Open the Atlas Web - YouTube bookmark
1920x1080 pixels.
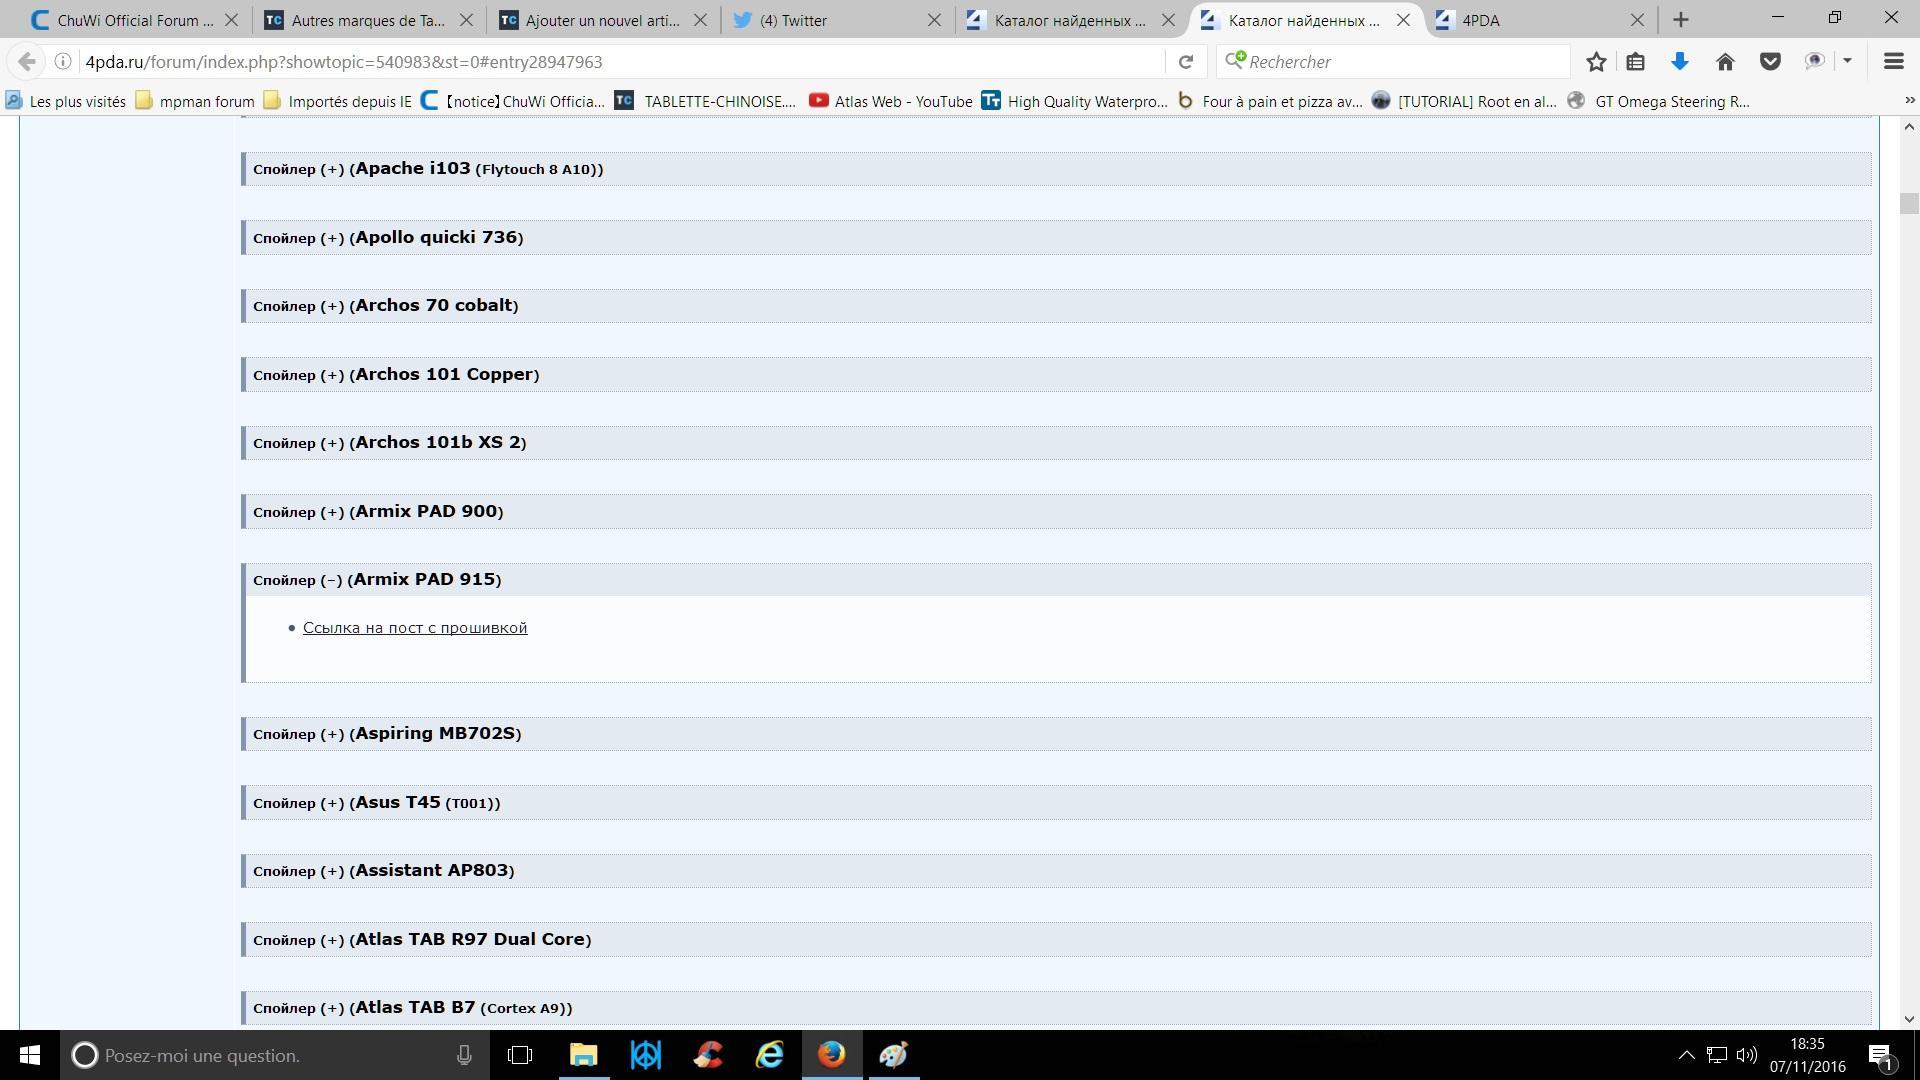tap(891, 101)
